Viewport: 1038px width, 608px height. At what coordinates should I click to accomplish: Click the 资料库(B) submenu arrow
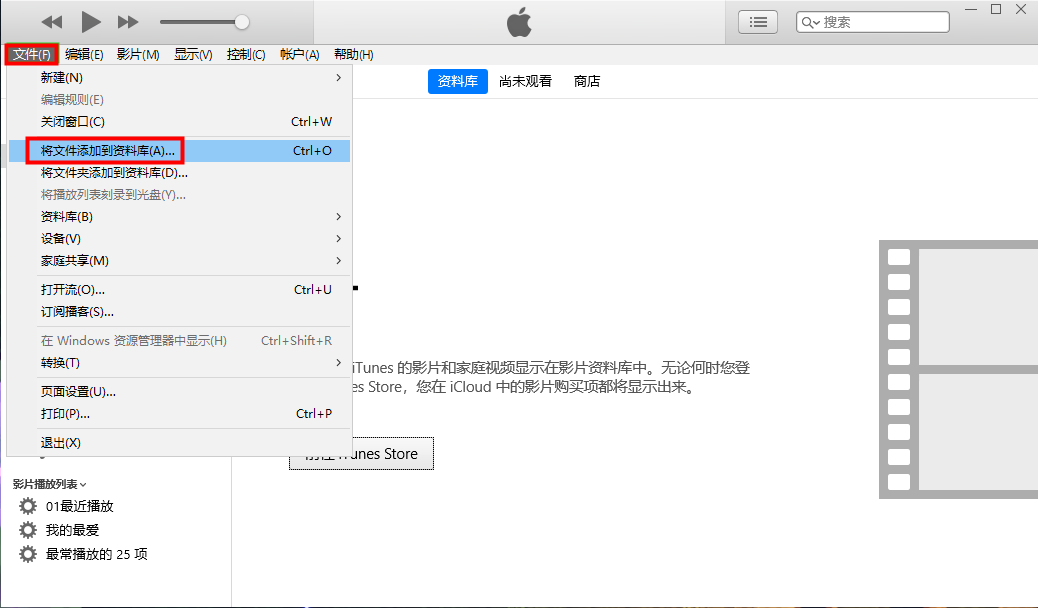[x=338, y=217]
